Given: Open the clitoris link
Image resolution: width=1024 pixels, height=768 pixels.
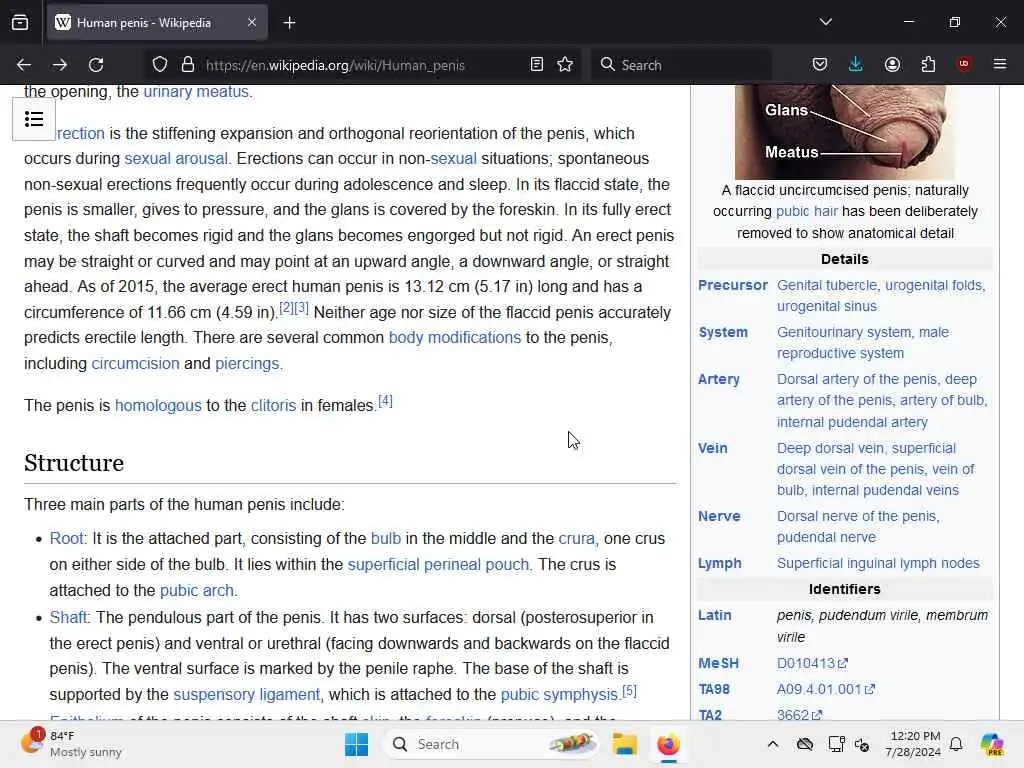Looking at the screenshot, I should click(x=274, y=406).
